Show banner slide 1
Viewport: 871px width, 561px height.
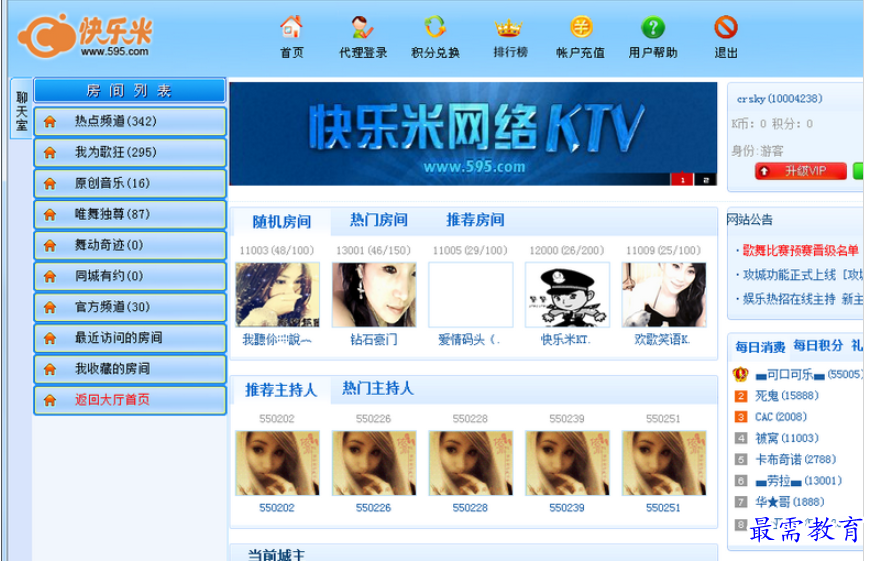(682, 180)
